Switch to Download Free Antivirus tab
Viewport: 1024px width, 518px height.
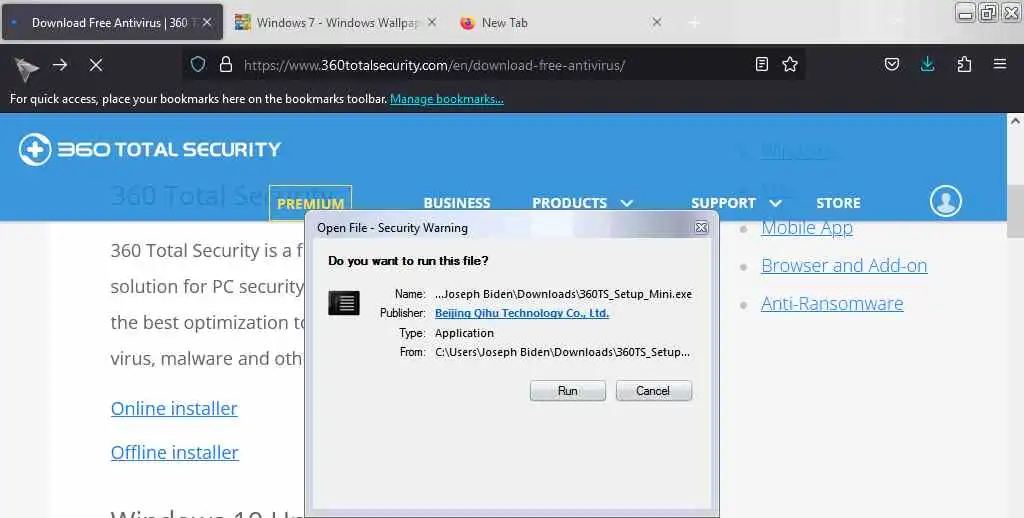[112, 22]
